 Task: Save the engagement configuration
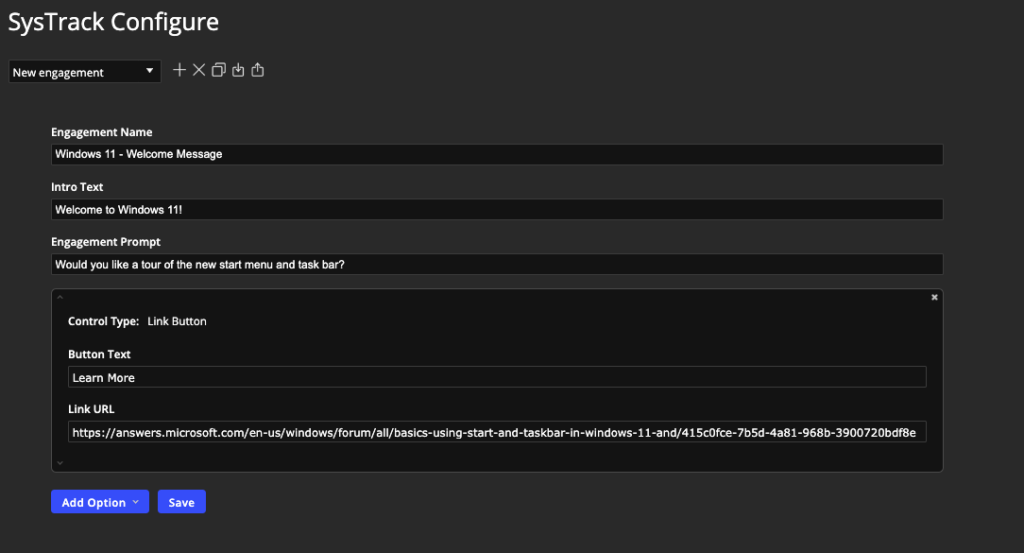pos(182,502)
